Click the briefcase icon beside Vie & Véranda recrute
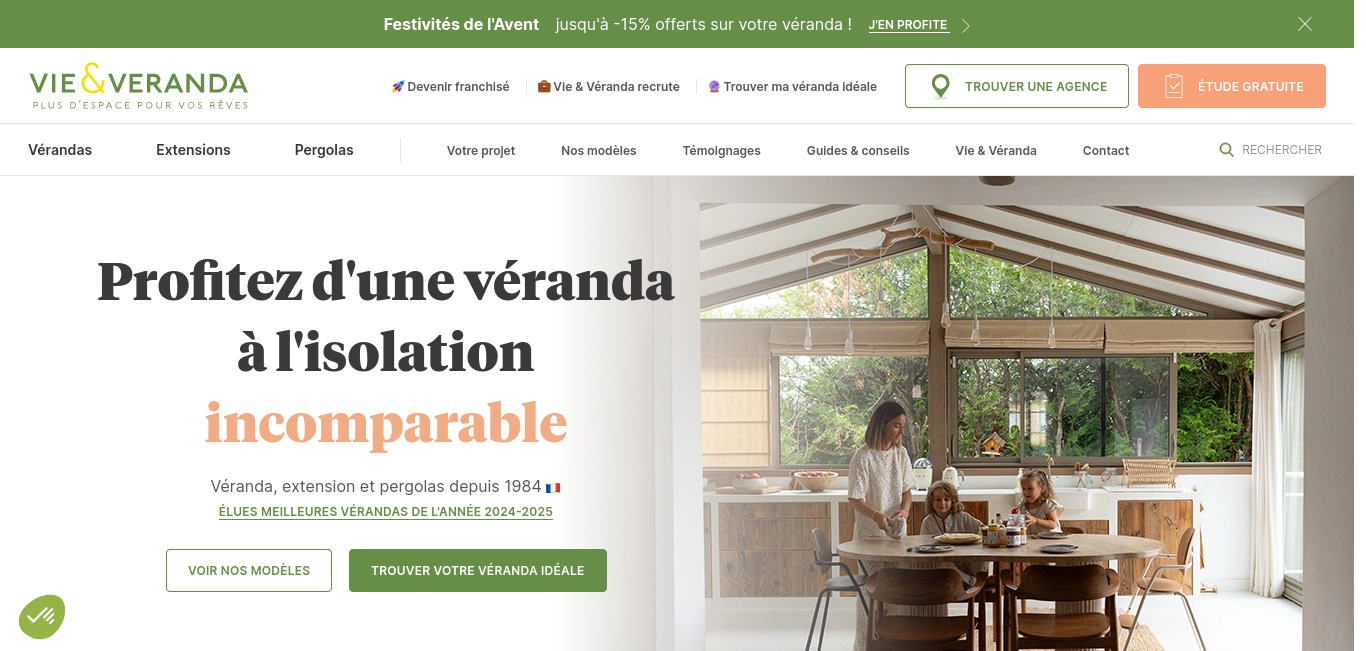The width and height of the screenshot is (1366, 651). tap(544, 87)
